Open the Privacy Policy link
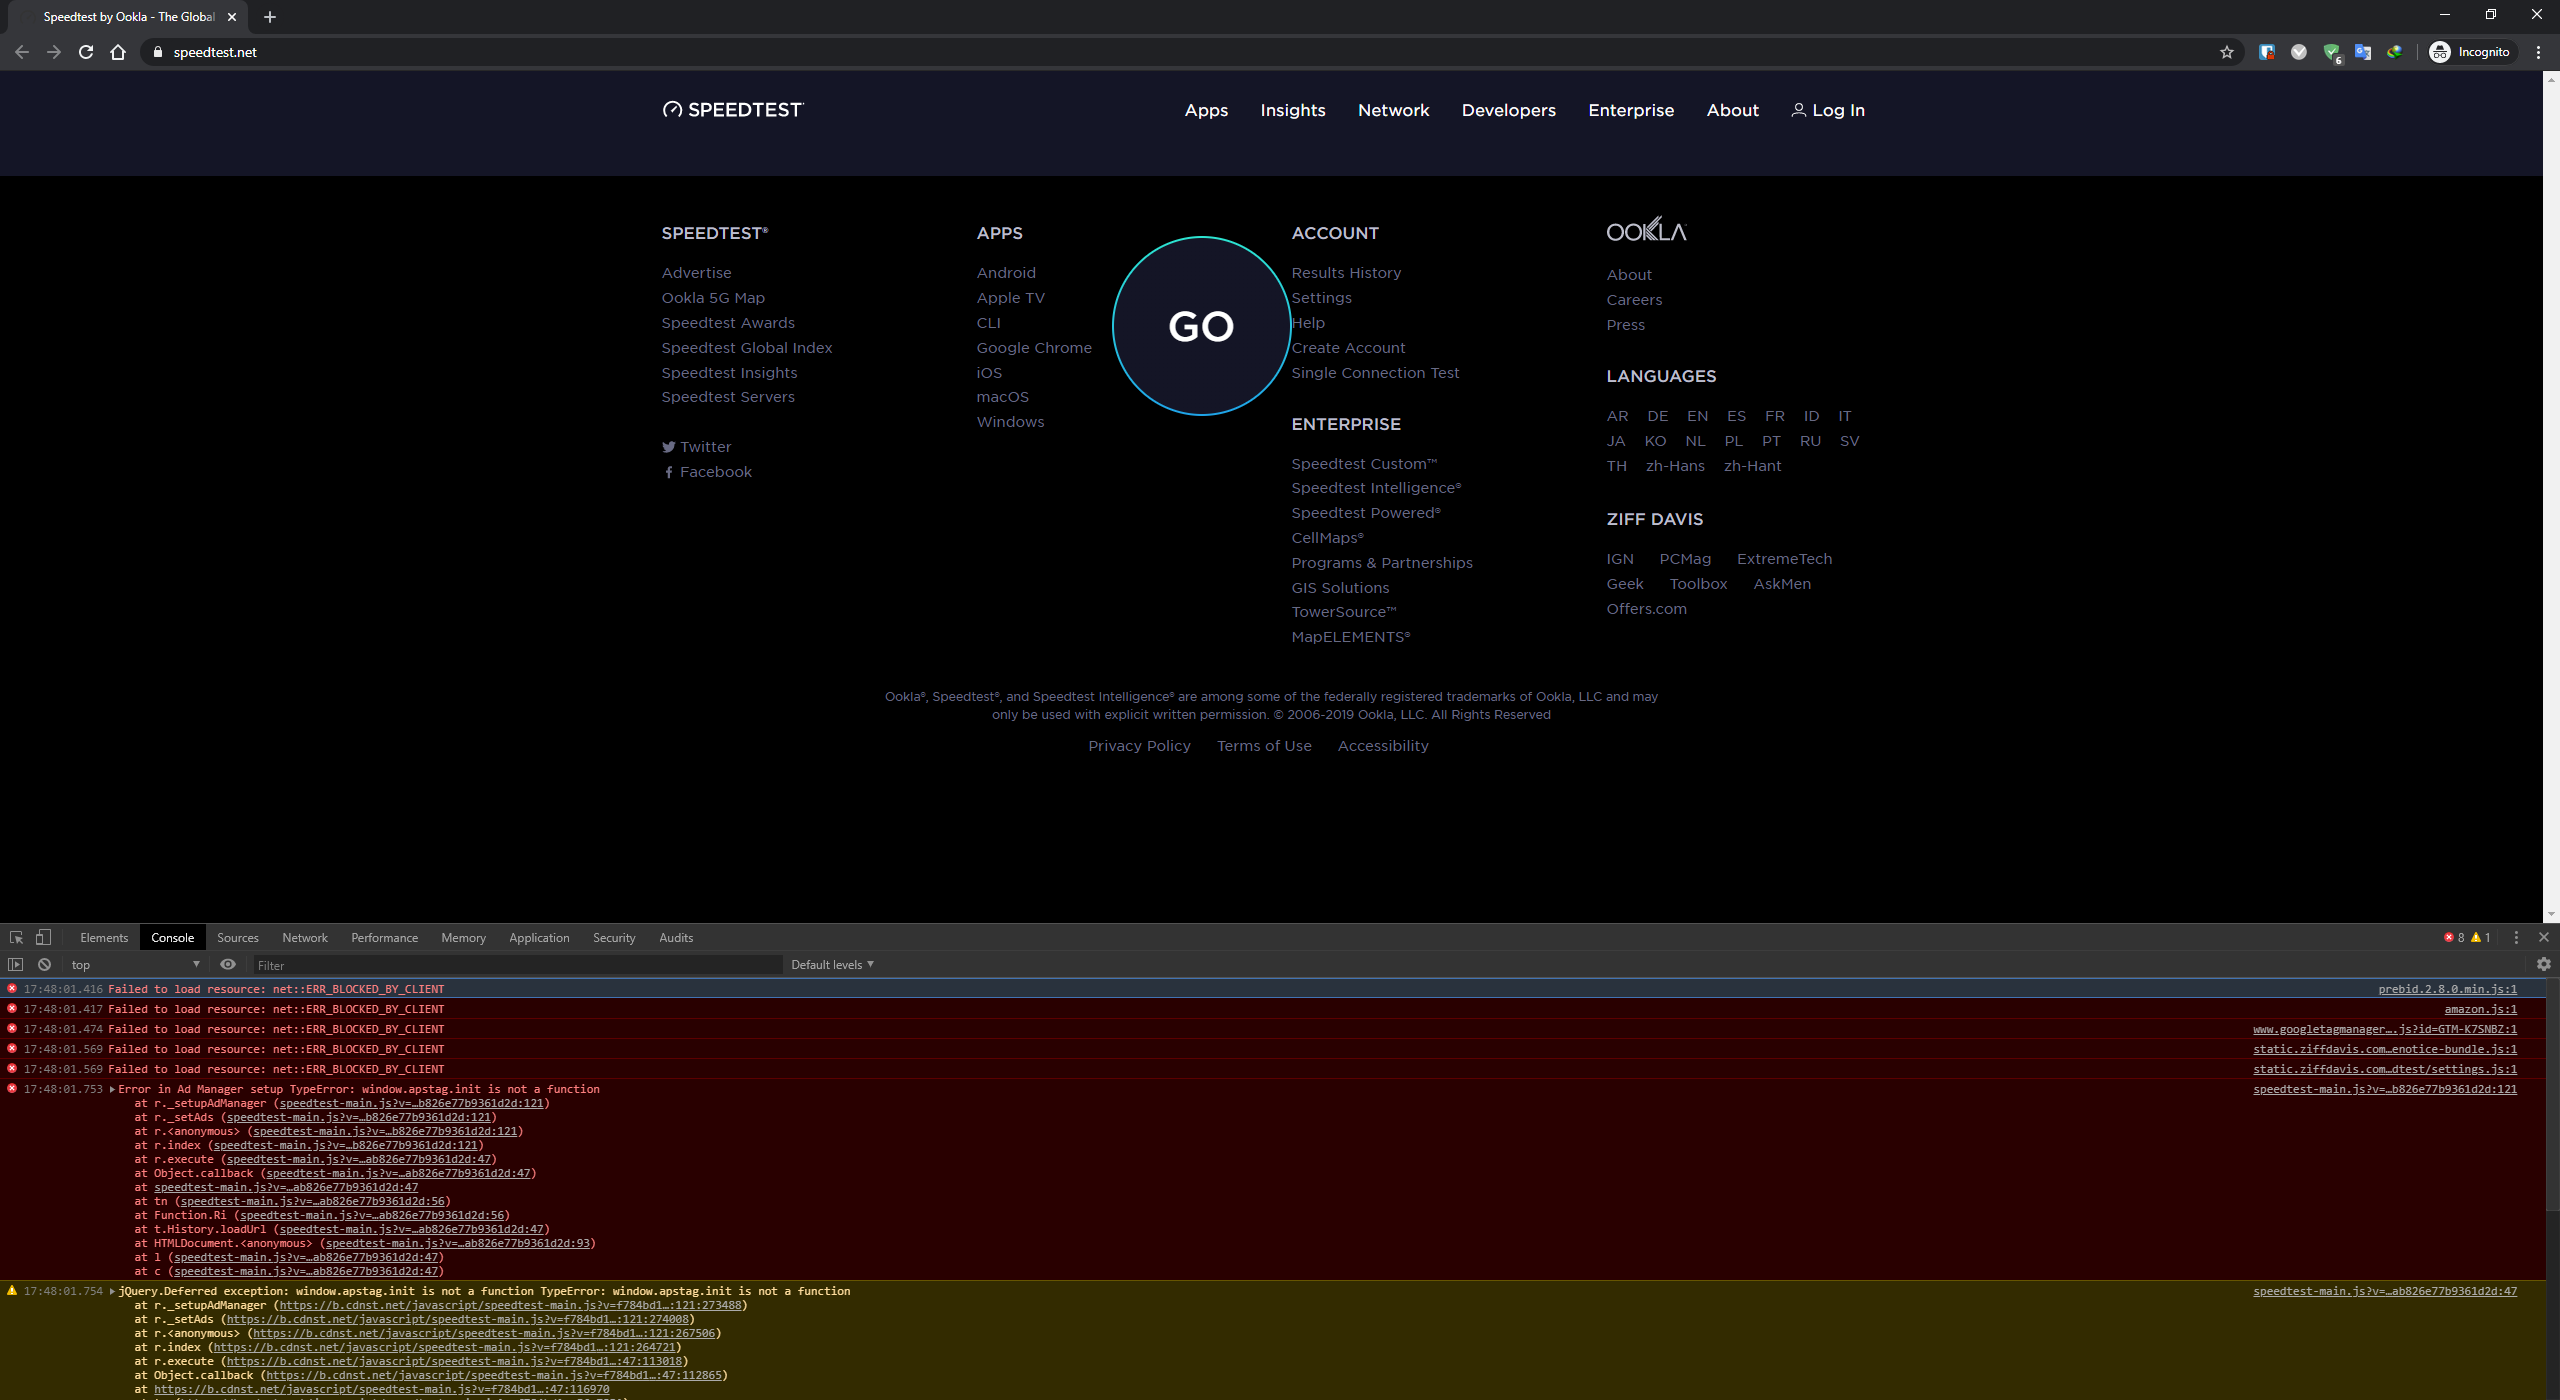The width and height of the screenshot is (2560, 1400). [x=1139, y=746]
